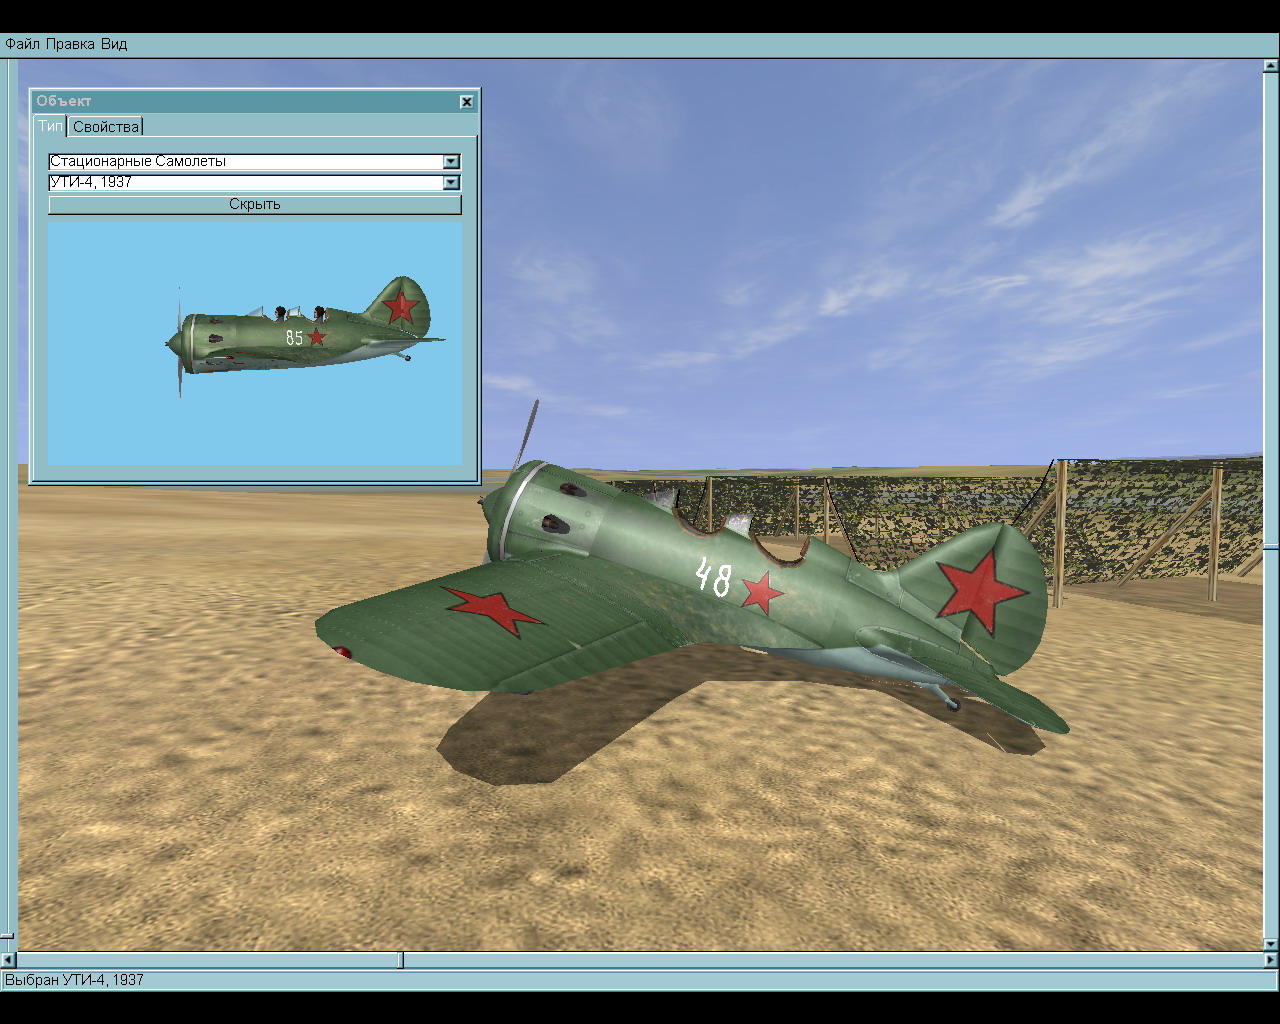Click the УТИ-4, 1937 combo box field
Screen dimensions: 1280x1024
[x=254, y=183]
